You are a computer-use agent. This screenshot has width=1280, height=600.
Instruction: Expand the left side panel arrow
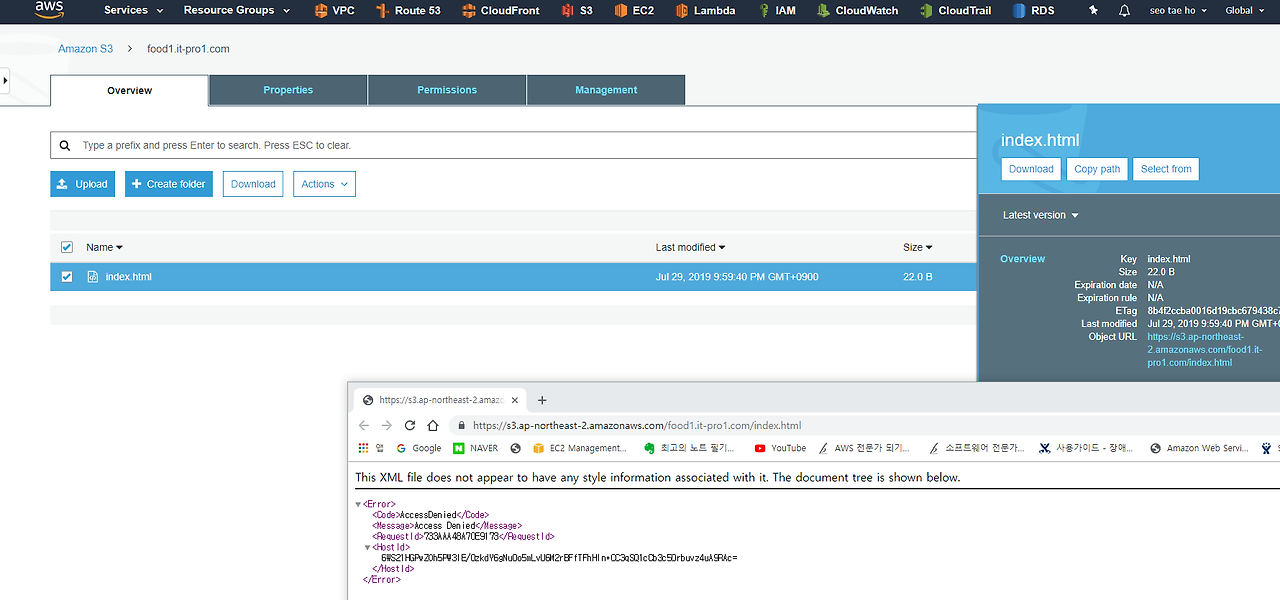5,79
